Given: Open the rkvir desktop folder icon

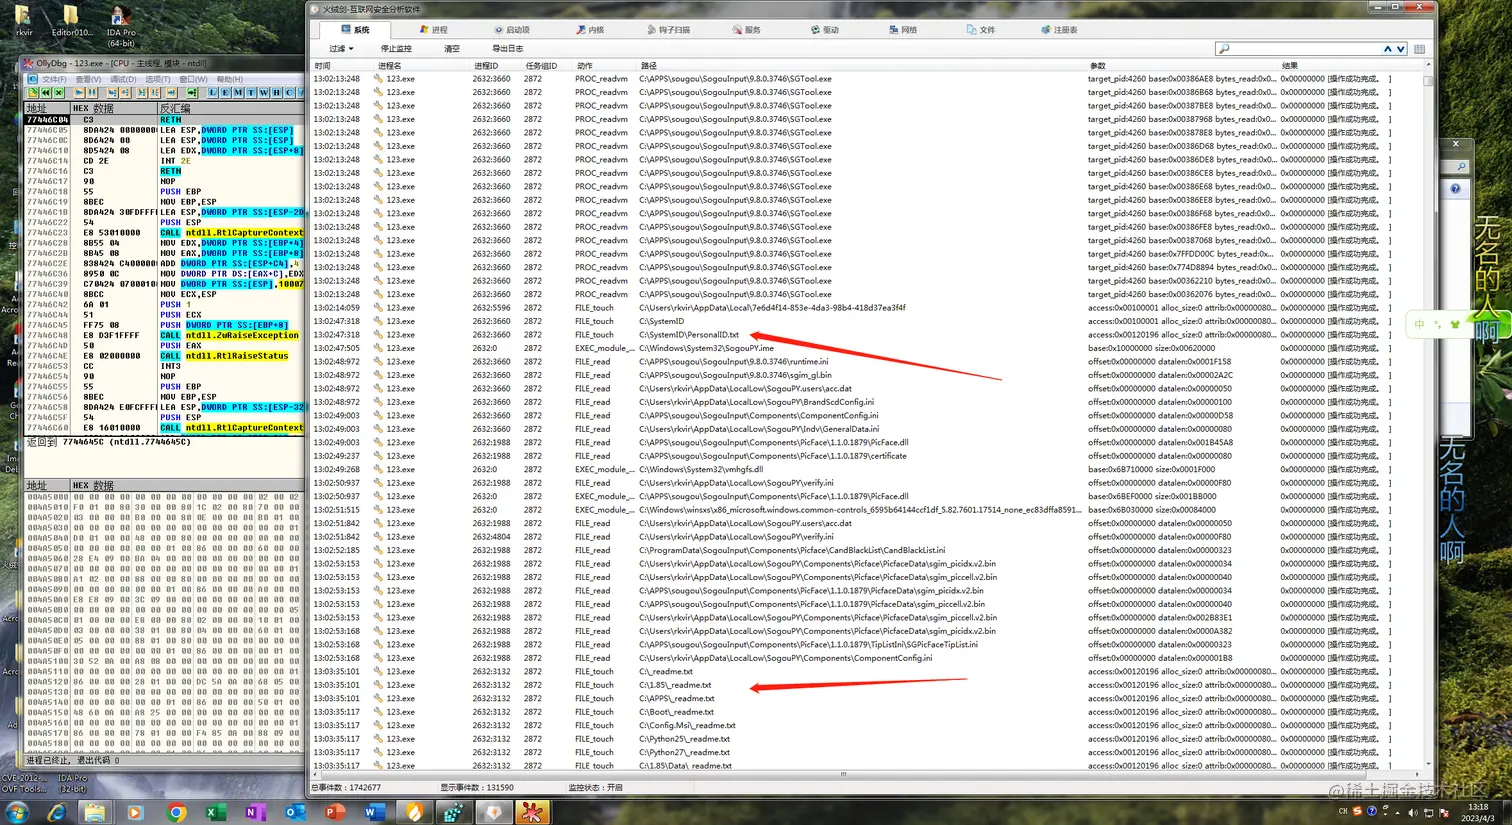Looking at the screenshot, I should [24, 20].
